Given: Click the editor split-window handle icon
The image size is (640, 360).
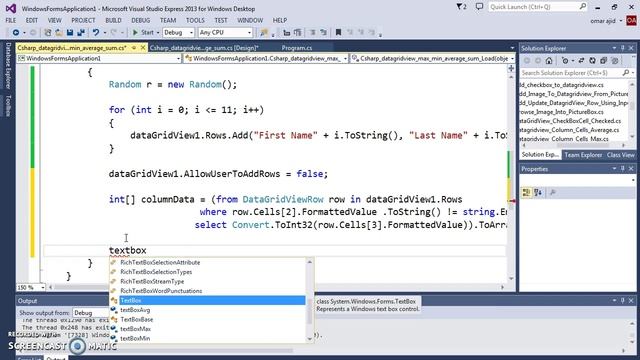Looking at the screenshot, I should point(511,69).
